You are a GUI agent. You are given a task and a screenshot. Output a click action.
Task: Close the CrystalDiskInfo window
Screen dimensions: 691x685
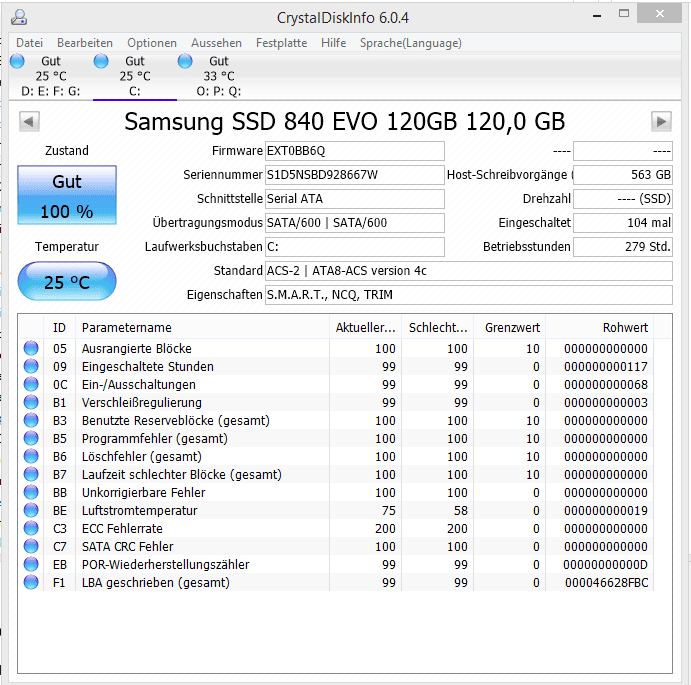tap(660, 14)
